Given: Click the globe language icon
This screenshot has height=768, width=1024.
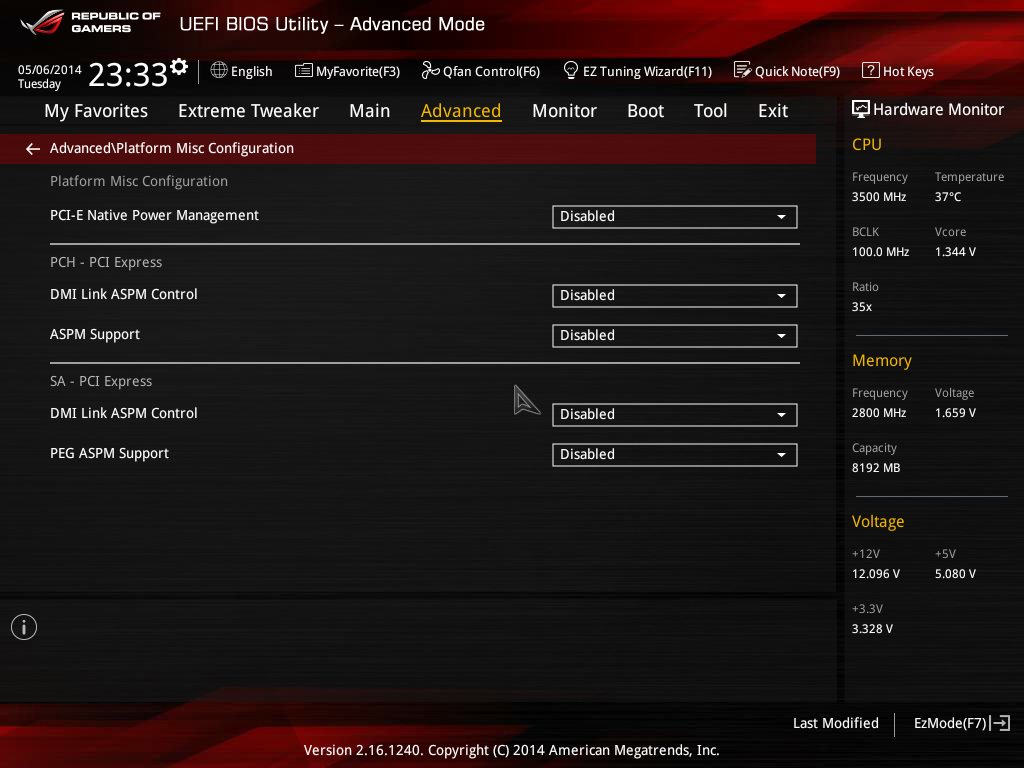Looking at the screenshot, I should click(219, 70).
